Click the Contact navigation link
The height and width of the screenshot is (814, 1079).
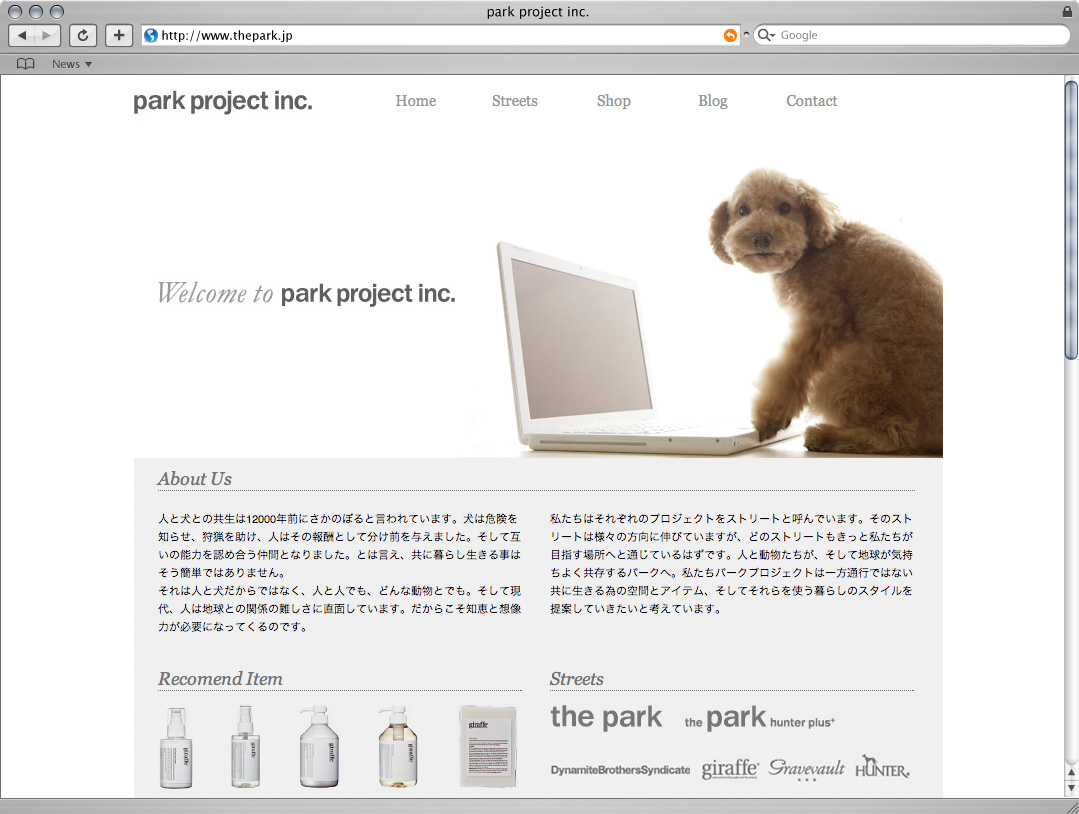811,101
